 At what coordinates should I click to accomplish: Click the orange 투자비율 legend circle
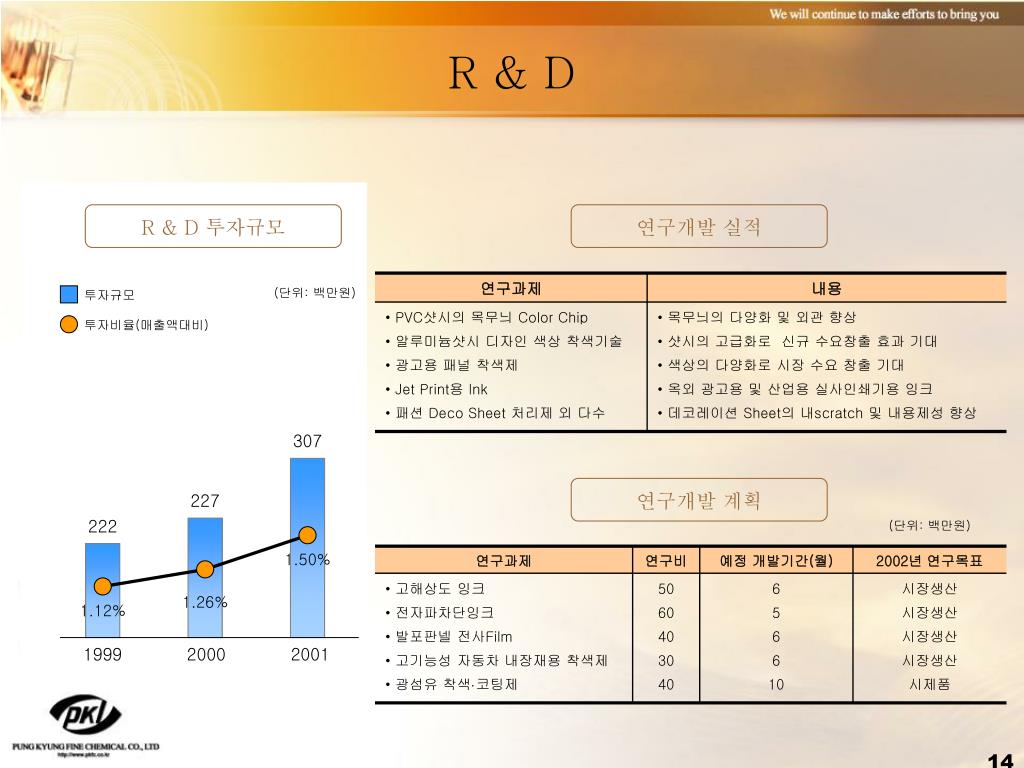pos(69,324)
